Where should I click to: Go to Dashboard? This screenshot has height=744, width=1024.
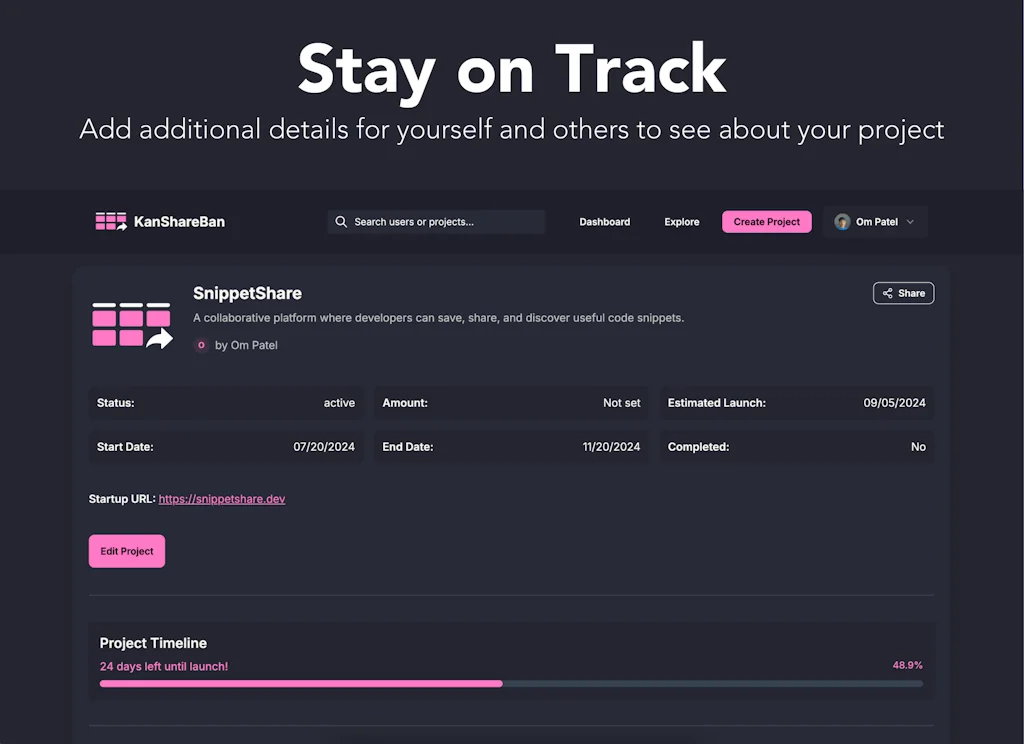click(605, 222)
